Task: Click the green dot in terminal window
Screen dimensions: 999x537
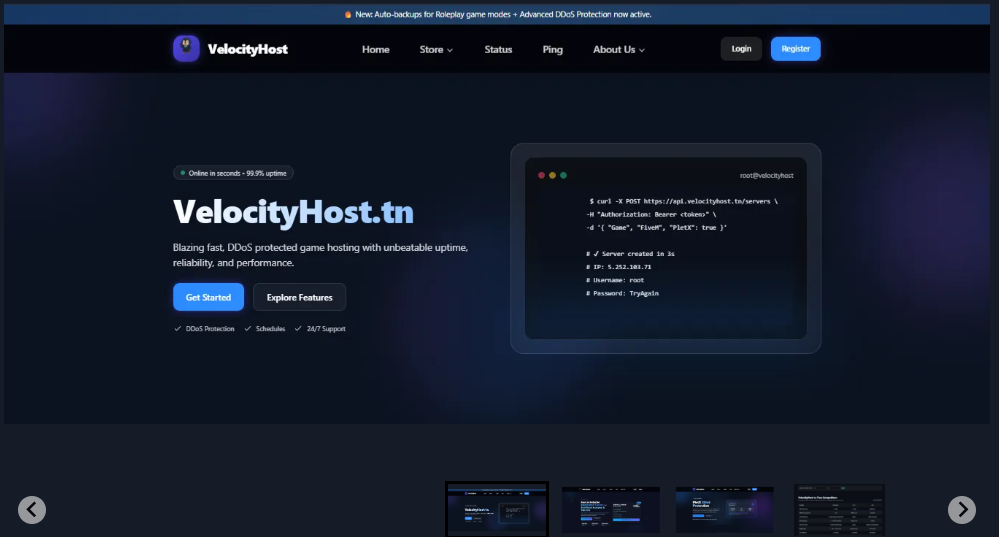Action: pyautogui.click(x=563, y=175)
